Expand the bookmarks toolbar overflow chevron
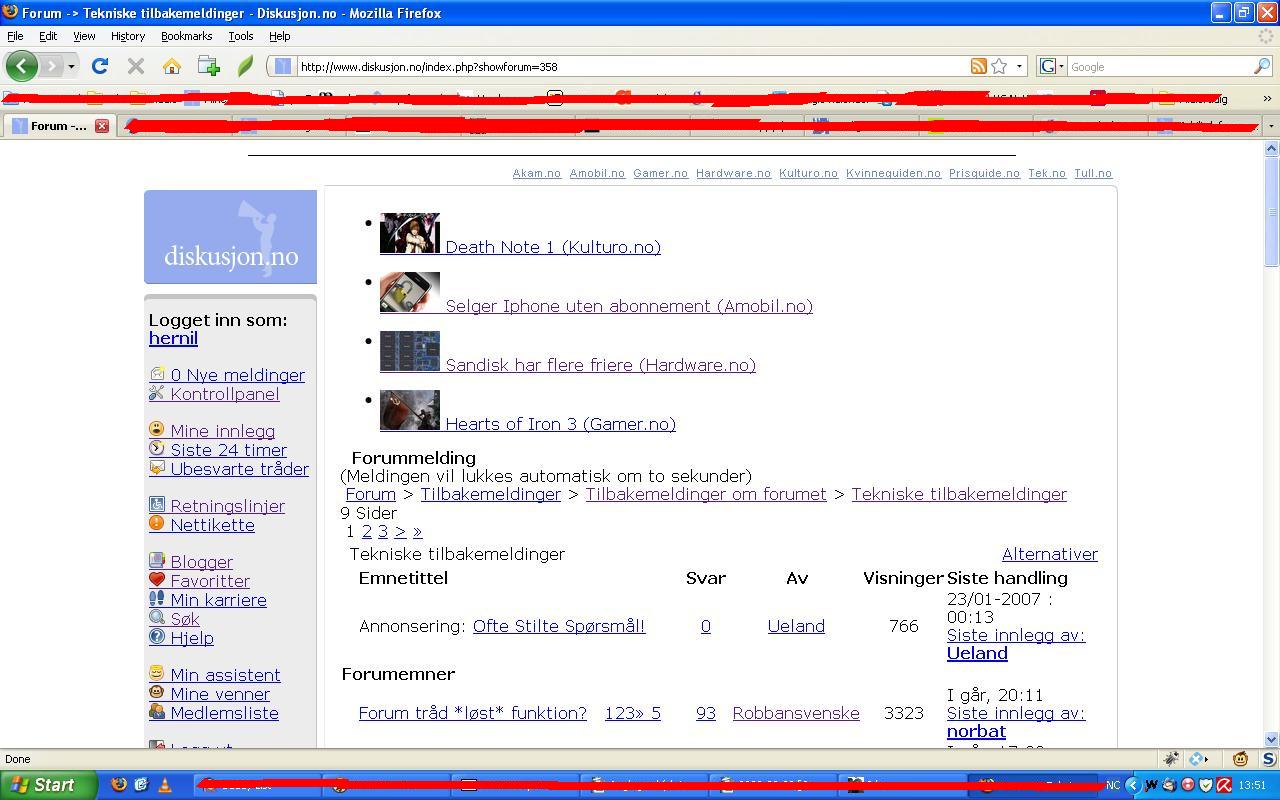Viewport: 1280px width, 800px height. pos(1267,98)
